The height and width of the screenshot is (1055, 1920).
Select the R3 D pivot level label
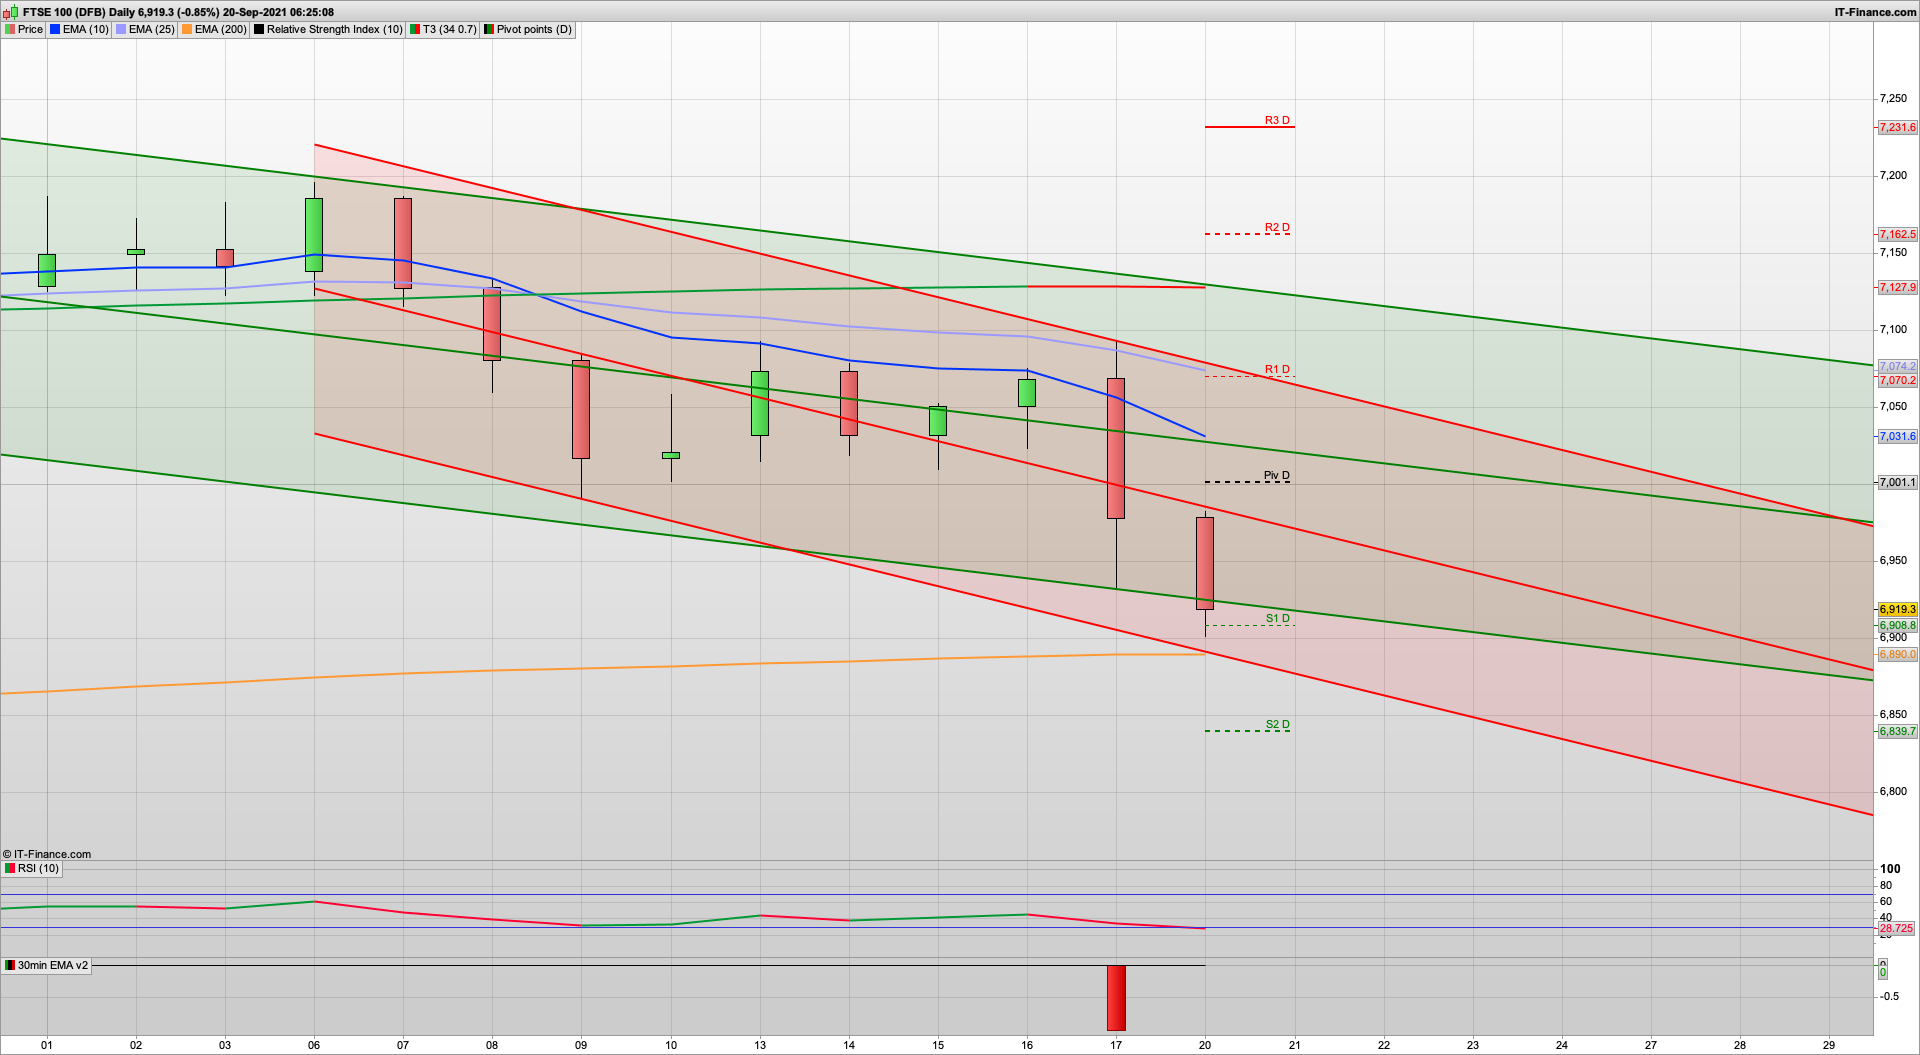pyautogui.click(x=1277, y=120)
